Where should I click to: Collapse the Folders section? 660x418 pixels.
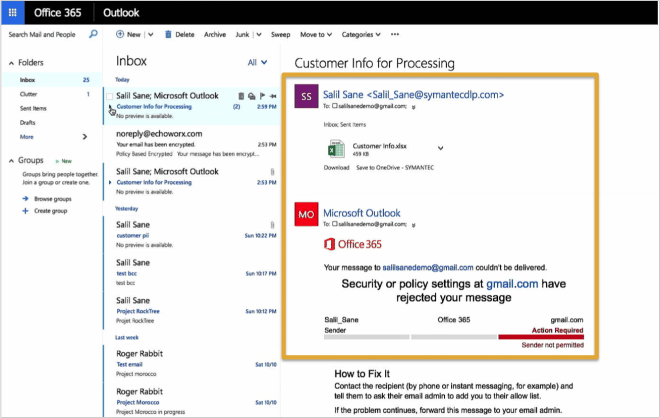point(11,63)
